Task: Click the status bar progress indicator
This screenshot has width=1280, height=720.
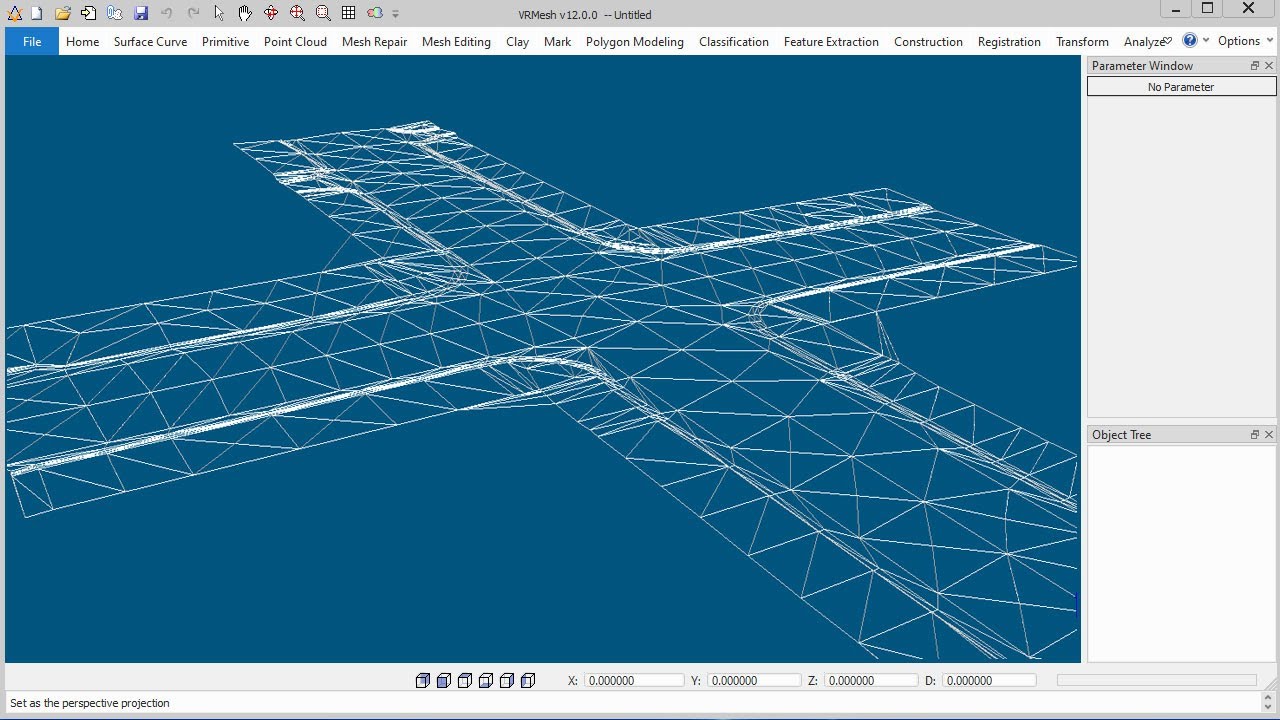Action: coord(1157,680)
